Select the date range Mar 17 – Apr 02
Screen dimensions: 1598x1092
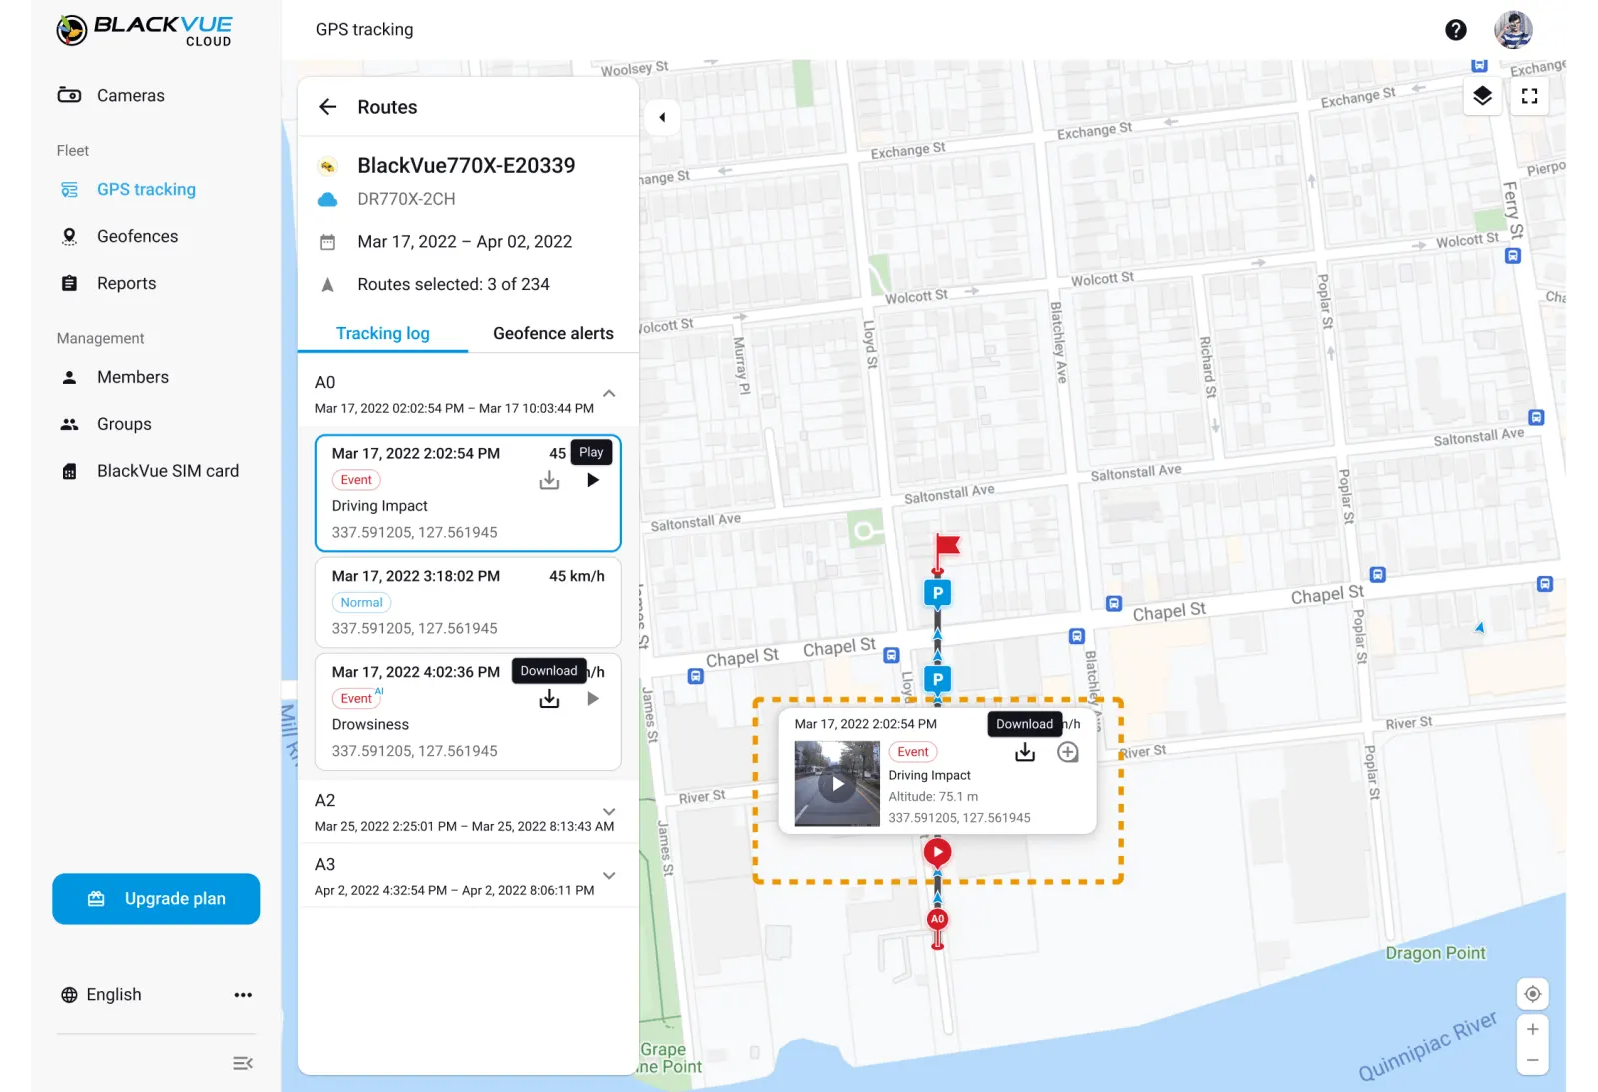pos(465,242)
